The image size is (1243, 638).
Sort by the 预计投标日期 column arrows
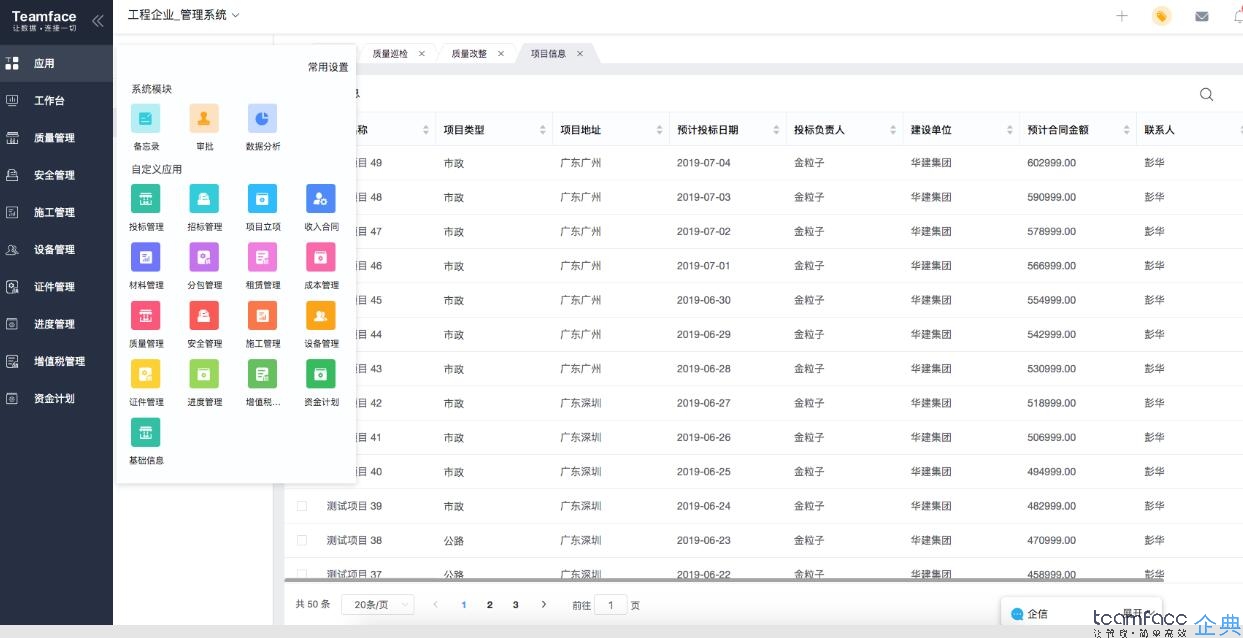pos(776,130)
